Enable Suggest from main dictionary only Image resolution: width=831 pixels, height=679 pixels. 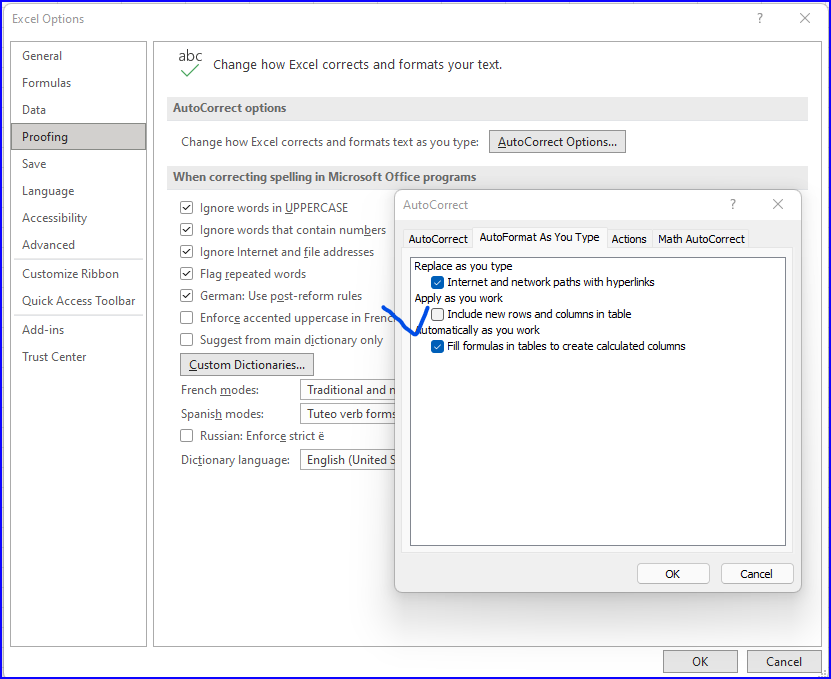[187, 339]
